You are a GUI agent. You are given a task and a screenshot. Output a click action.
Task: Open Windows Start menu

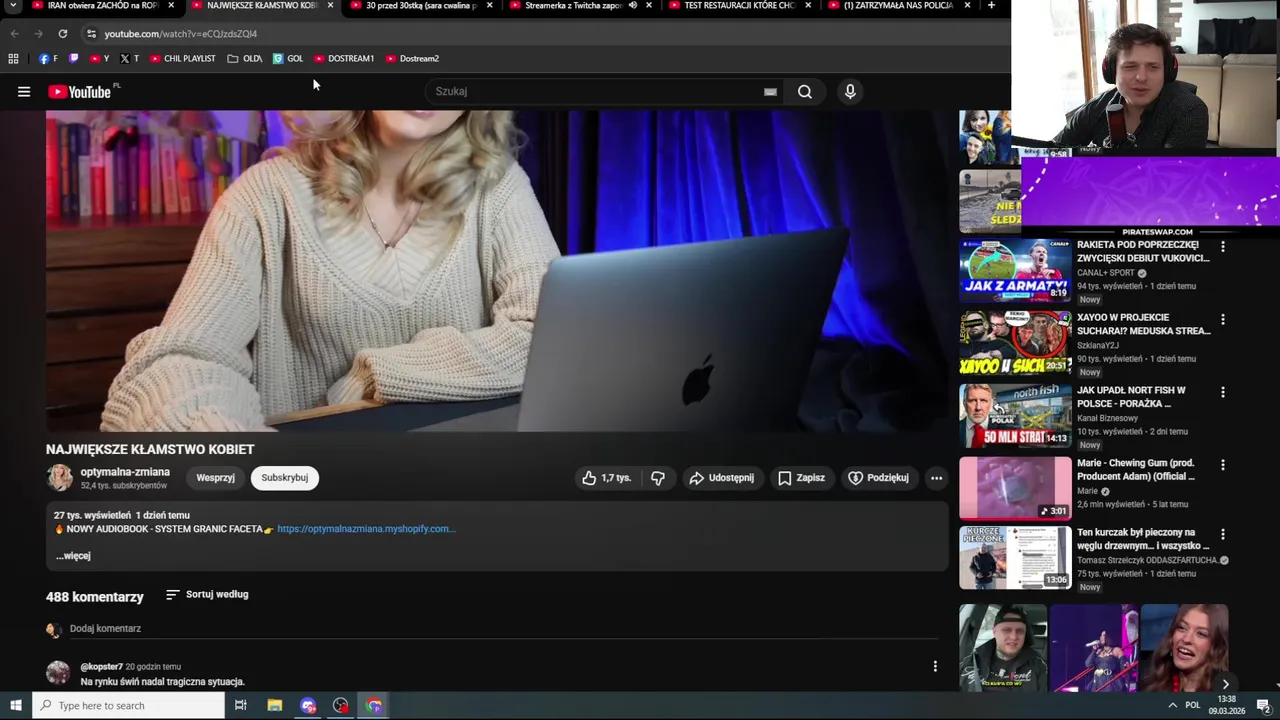tap(15, 706)
